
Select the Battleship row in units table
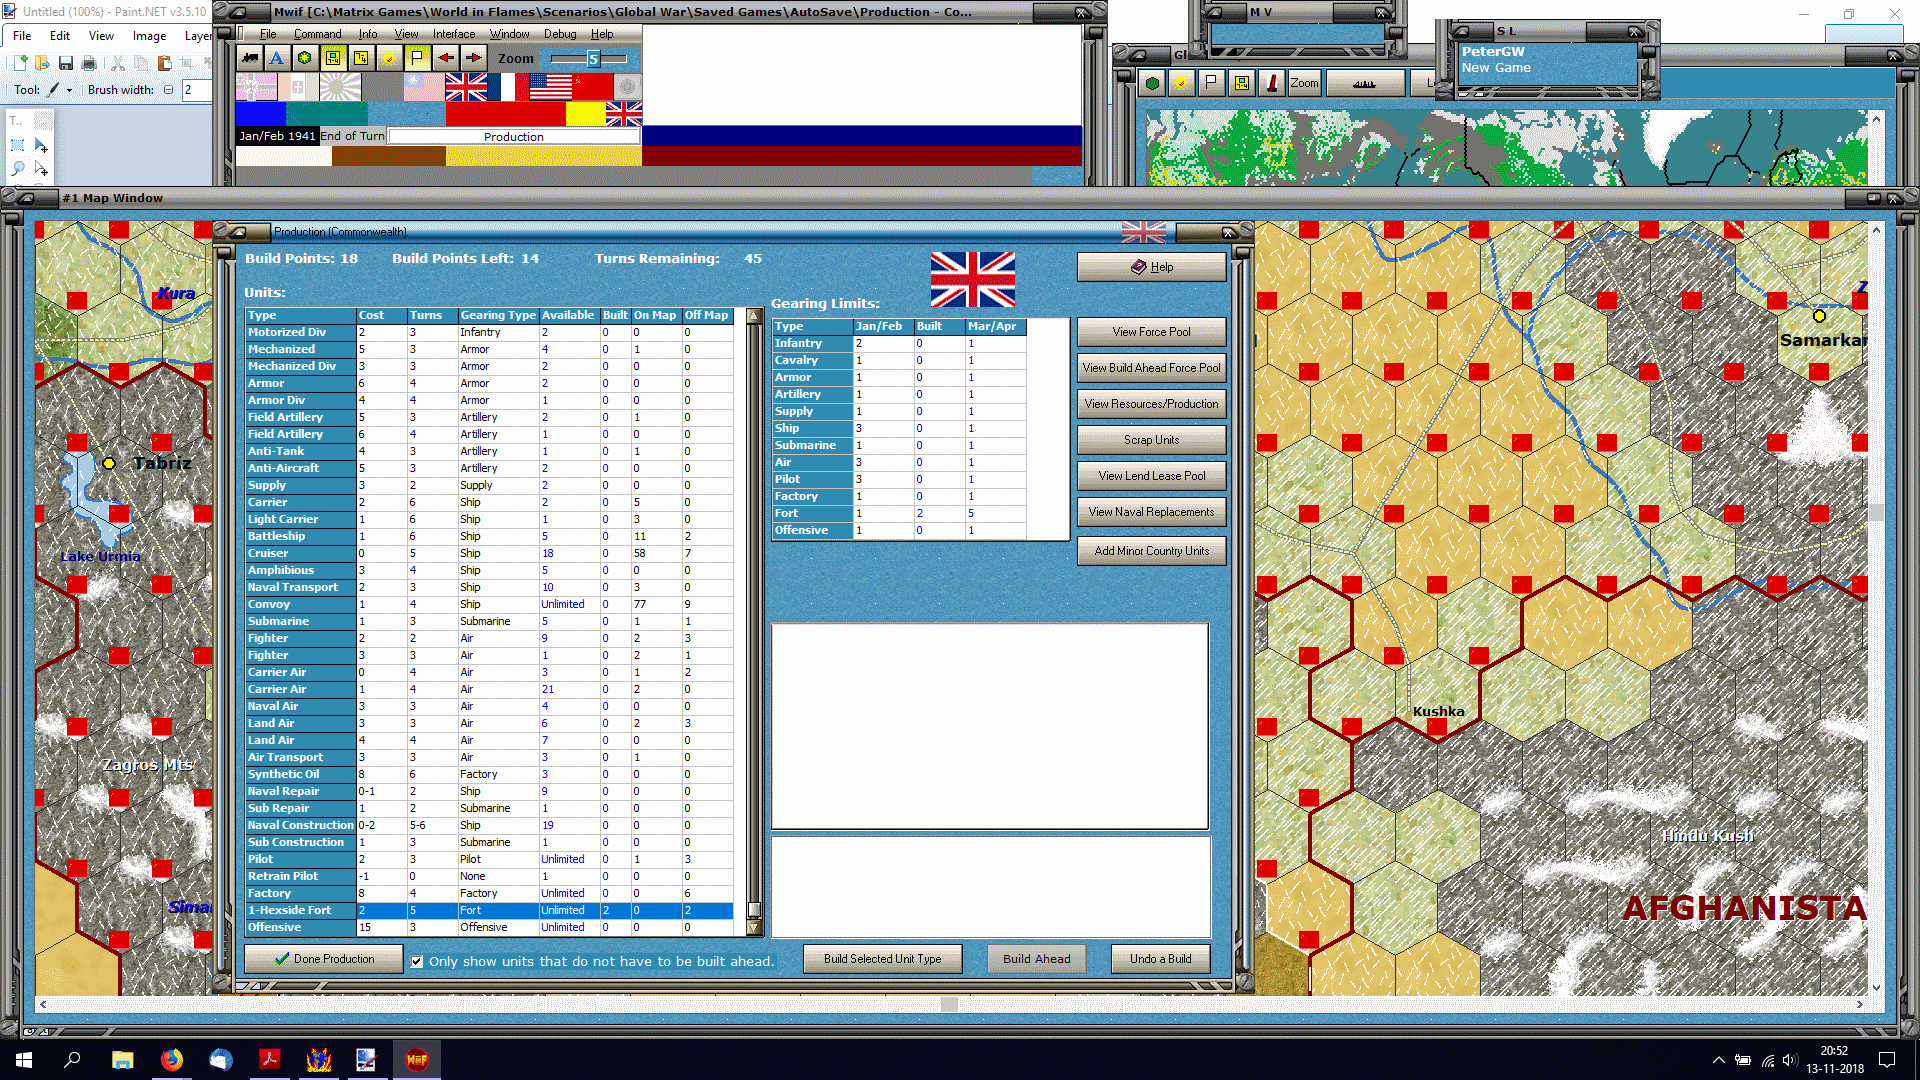tap(277, 536)
